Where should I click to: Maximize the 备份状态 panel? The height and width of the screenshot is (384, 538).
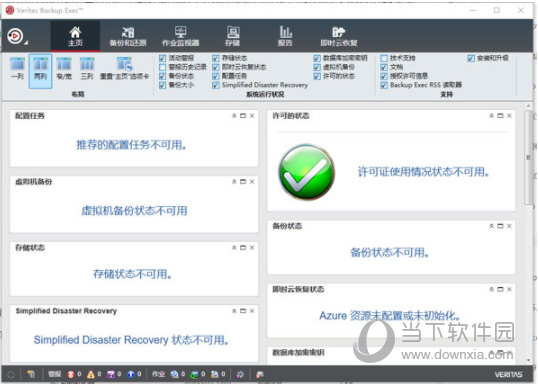[x=500, y=226]
